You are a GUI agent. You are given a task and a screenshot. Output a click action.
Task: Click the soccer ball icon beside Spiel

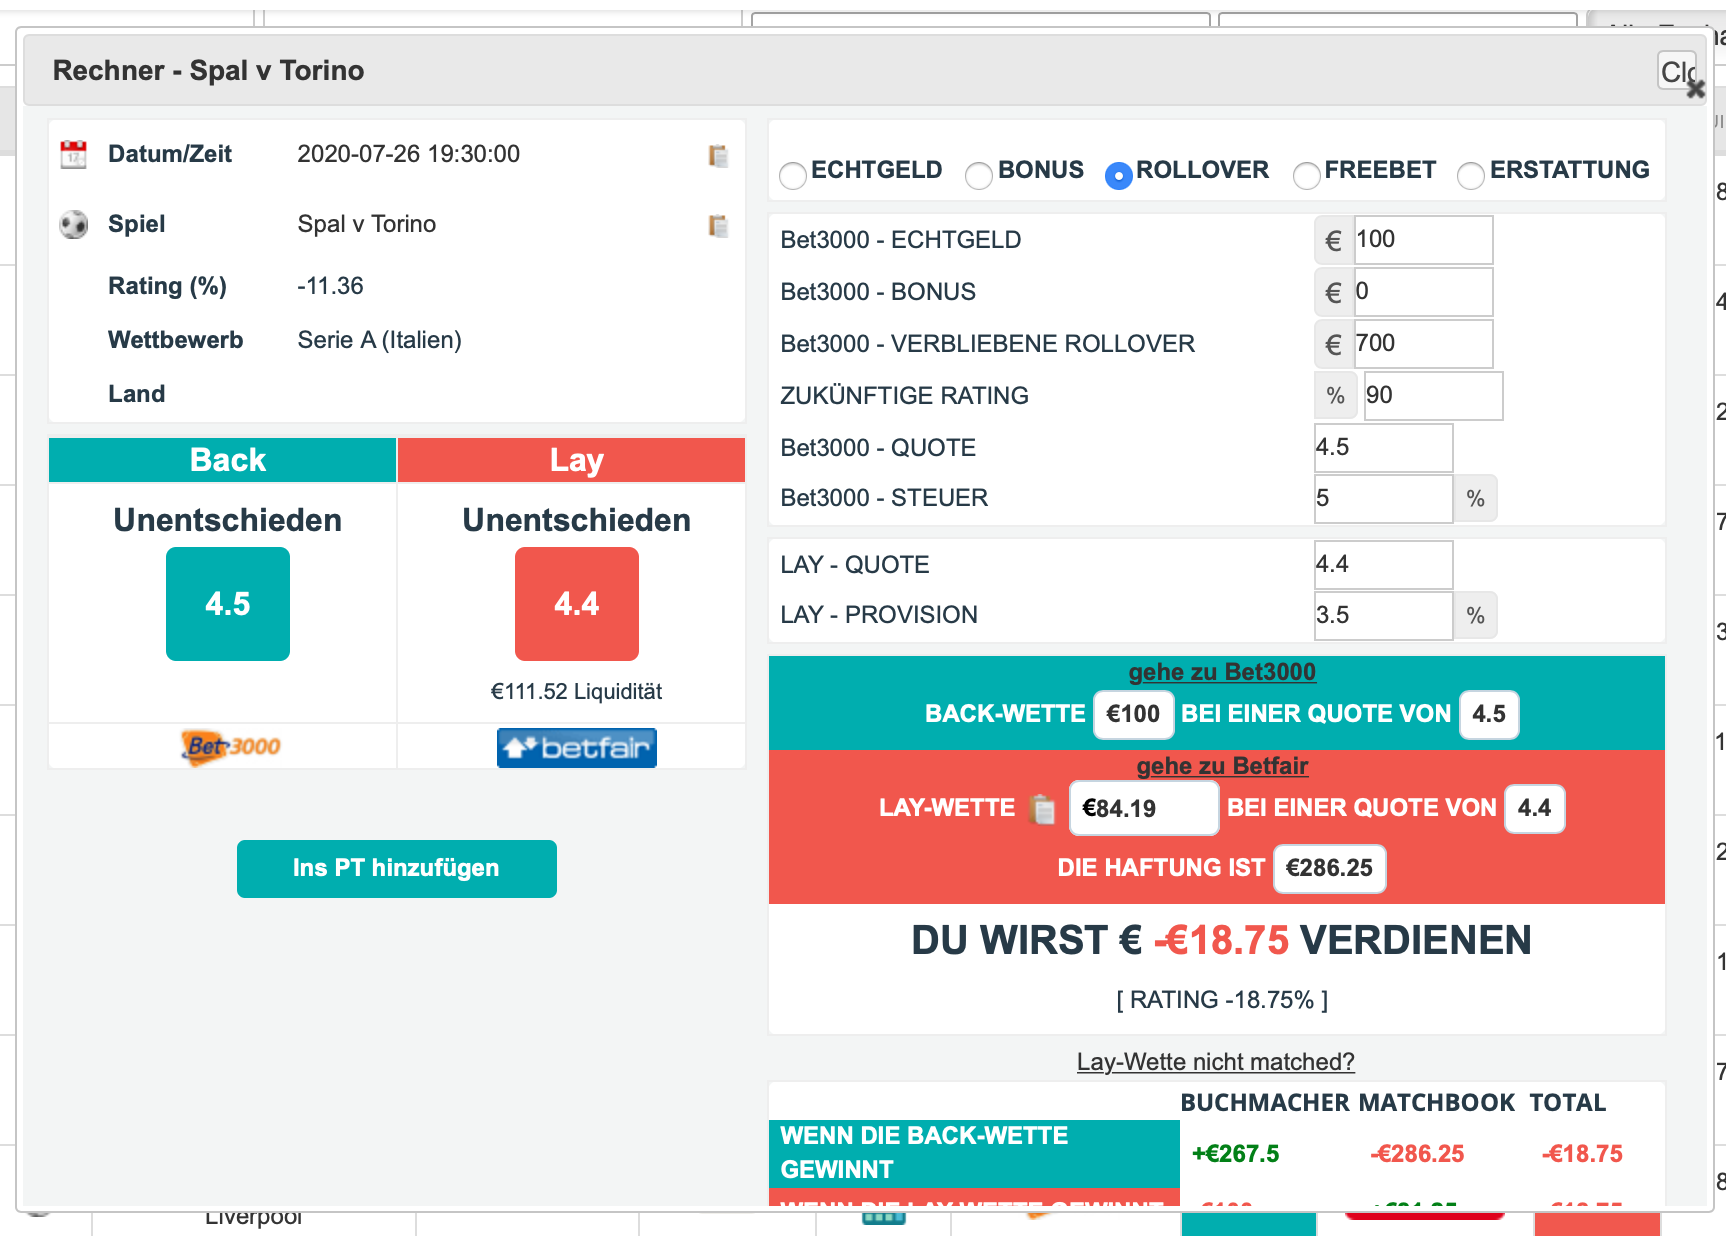(73, 225)
